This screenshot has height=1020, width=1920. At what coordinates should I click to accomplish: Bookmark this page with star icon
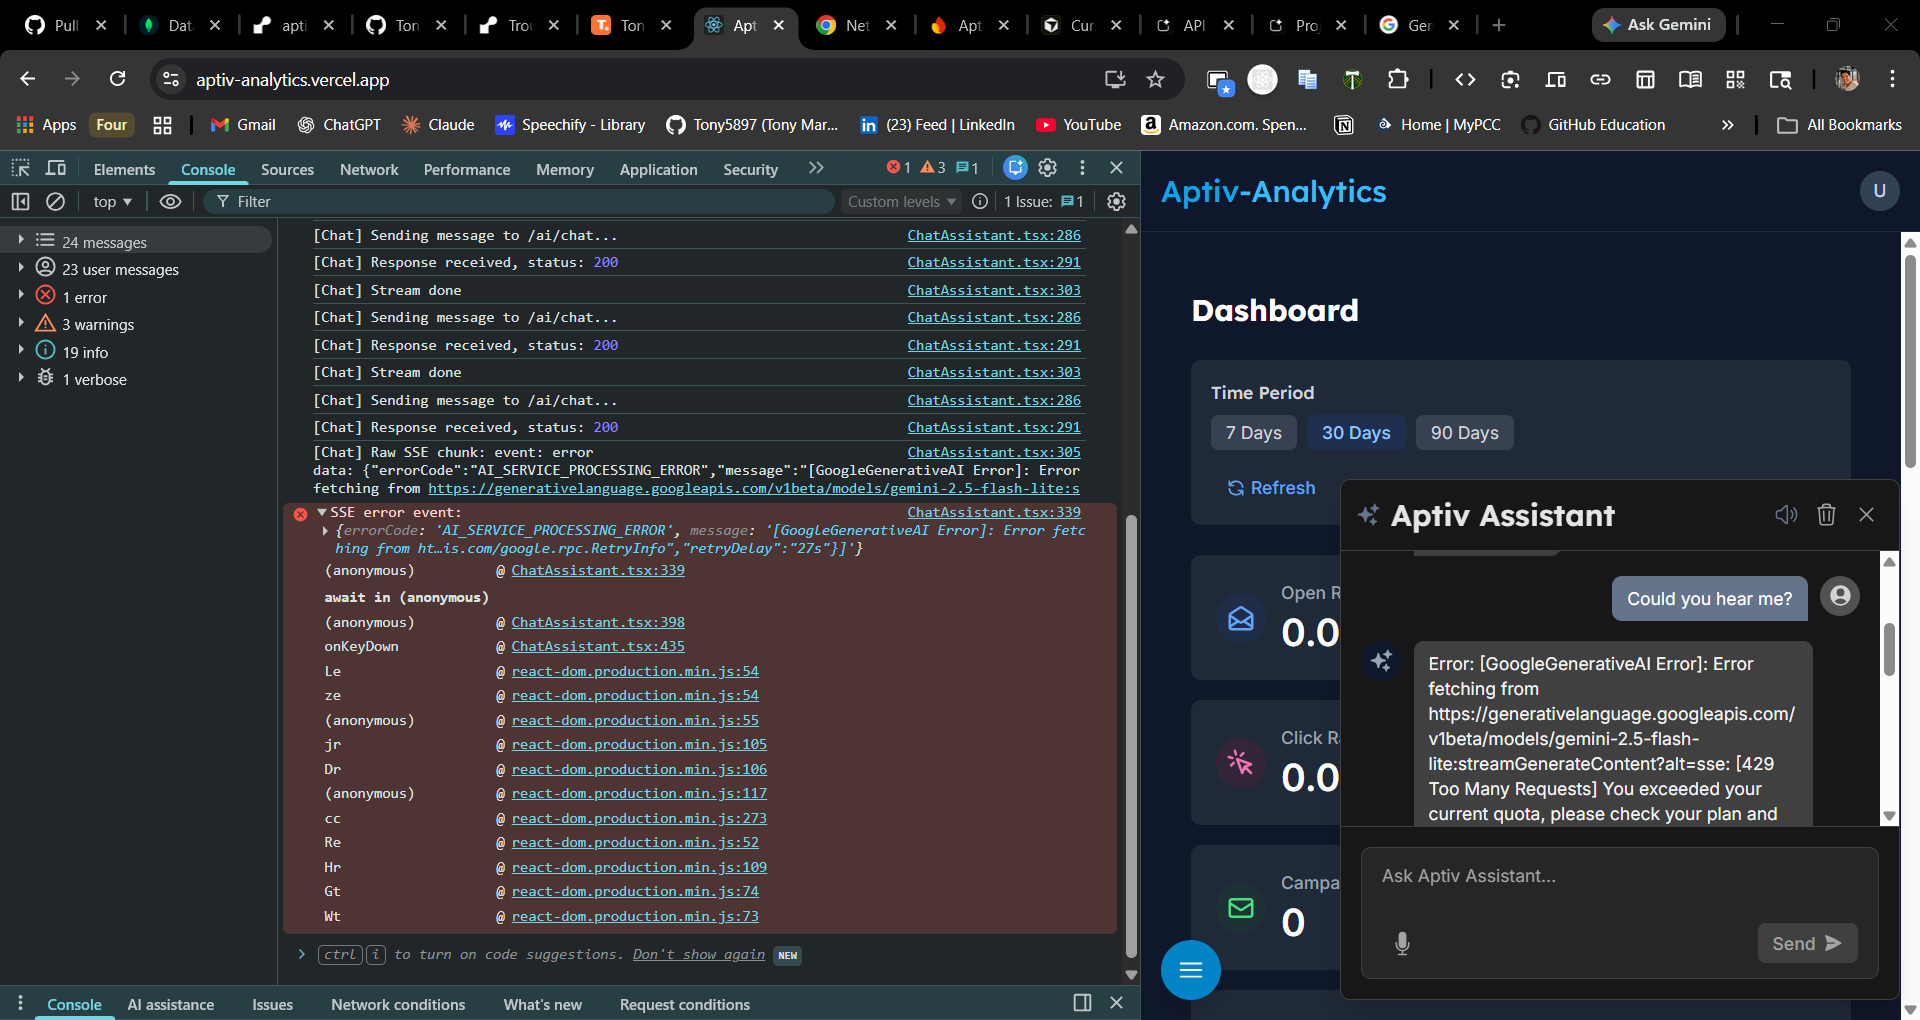1156,80
